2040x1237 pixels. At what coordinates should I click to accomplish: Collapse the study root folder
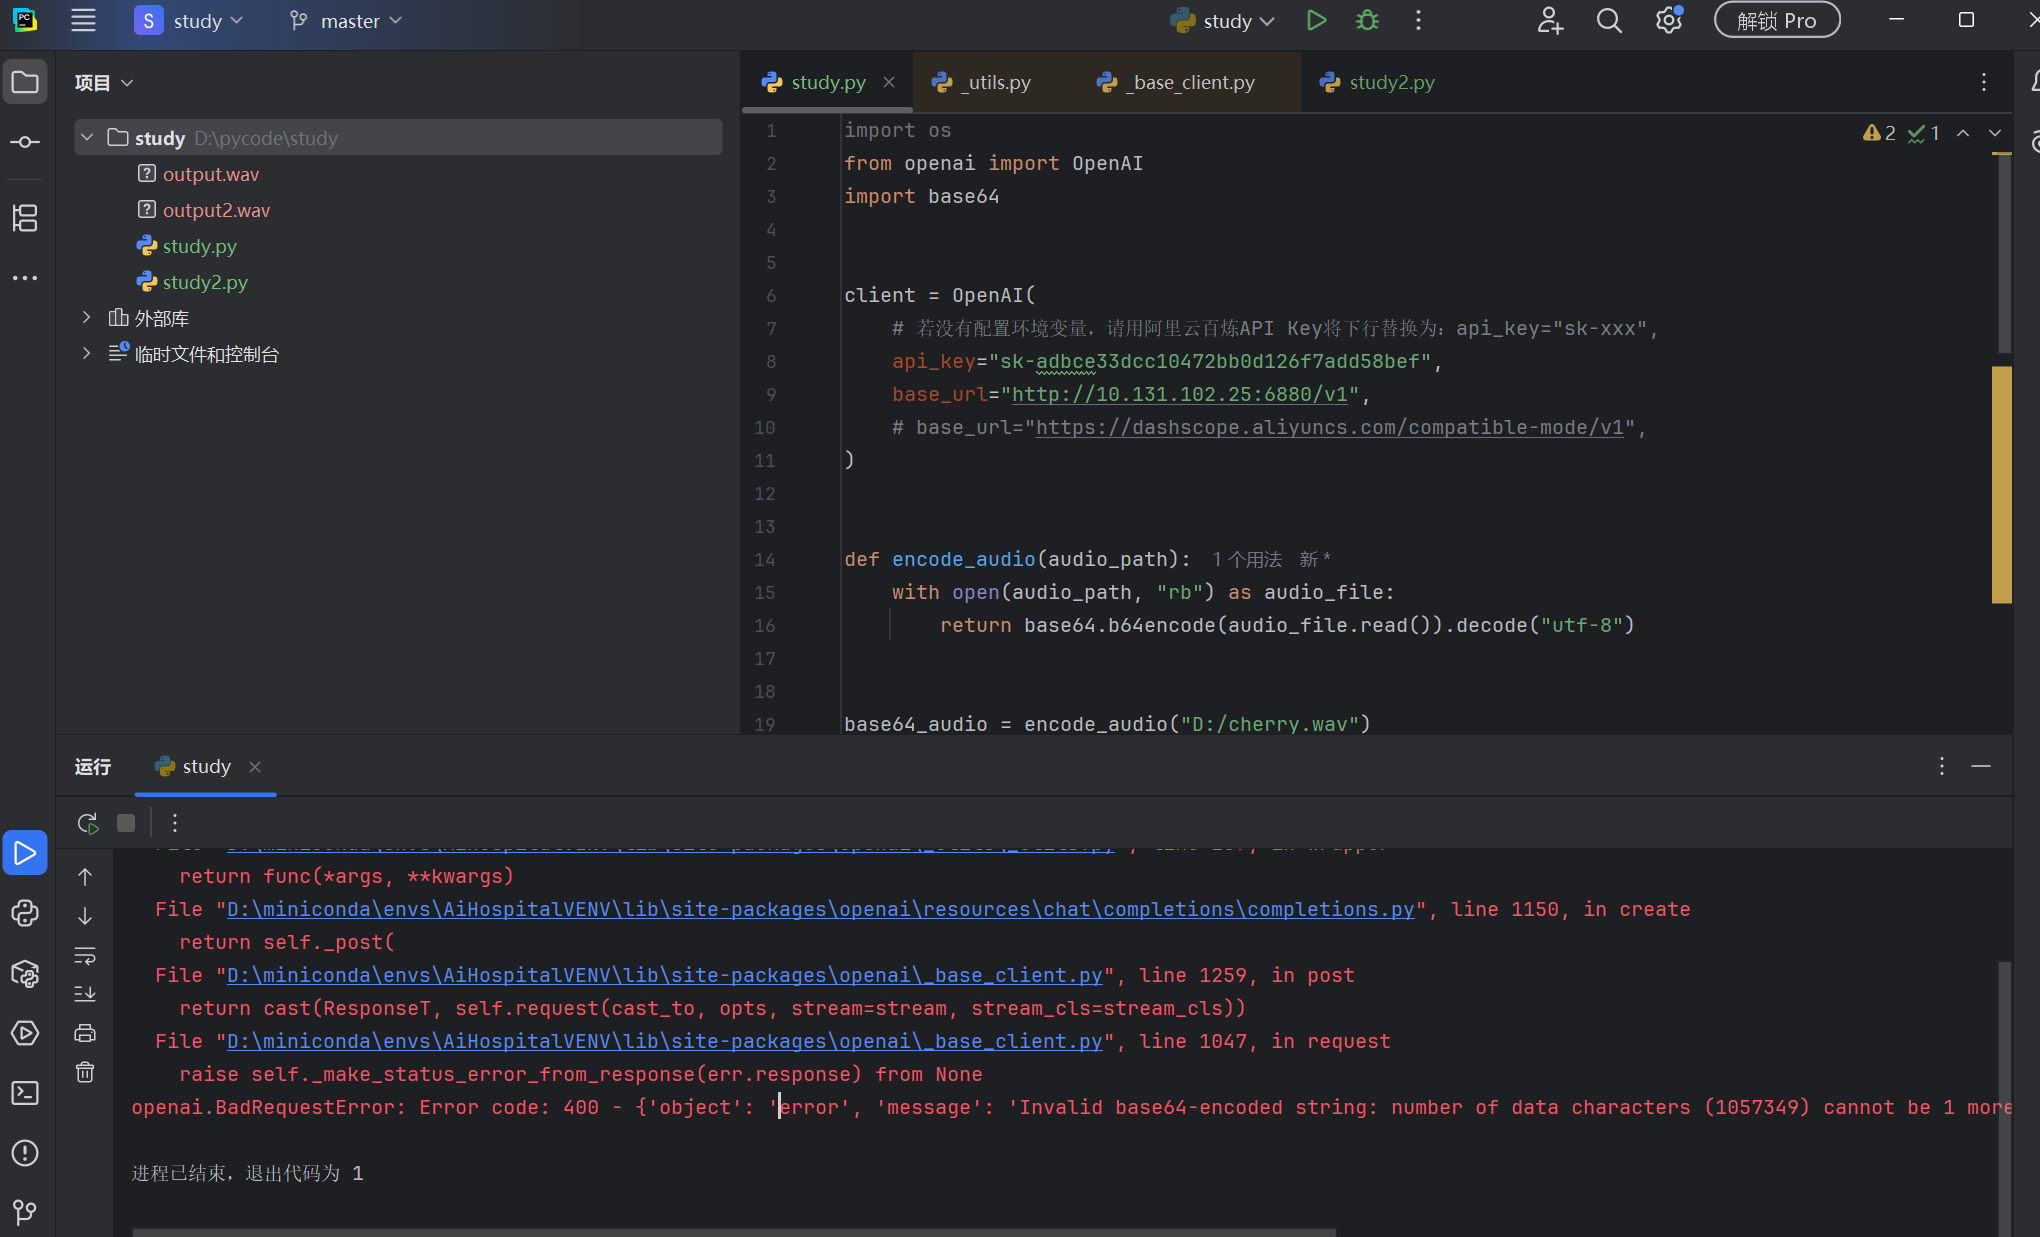(87, 137)
